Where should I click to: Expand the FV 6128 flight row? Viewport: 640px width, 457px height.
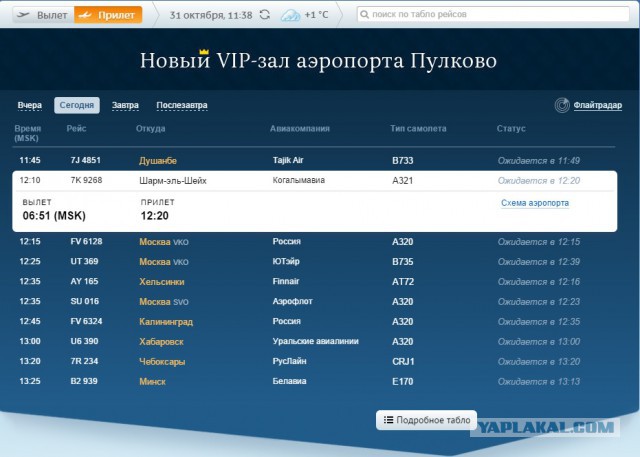[314, 242]
